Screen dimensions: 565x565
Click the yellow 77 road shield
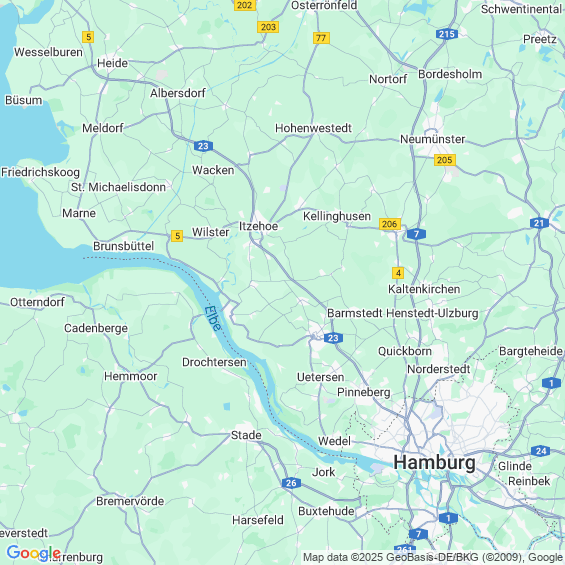click(321, 38)
